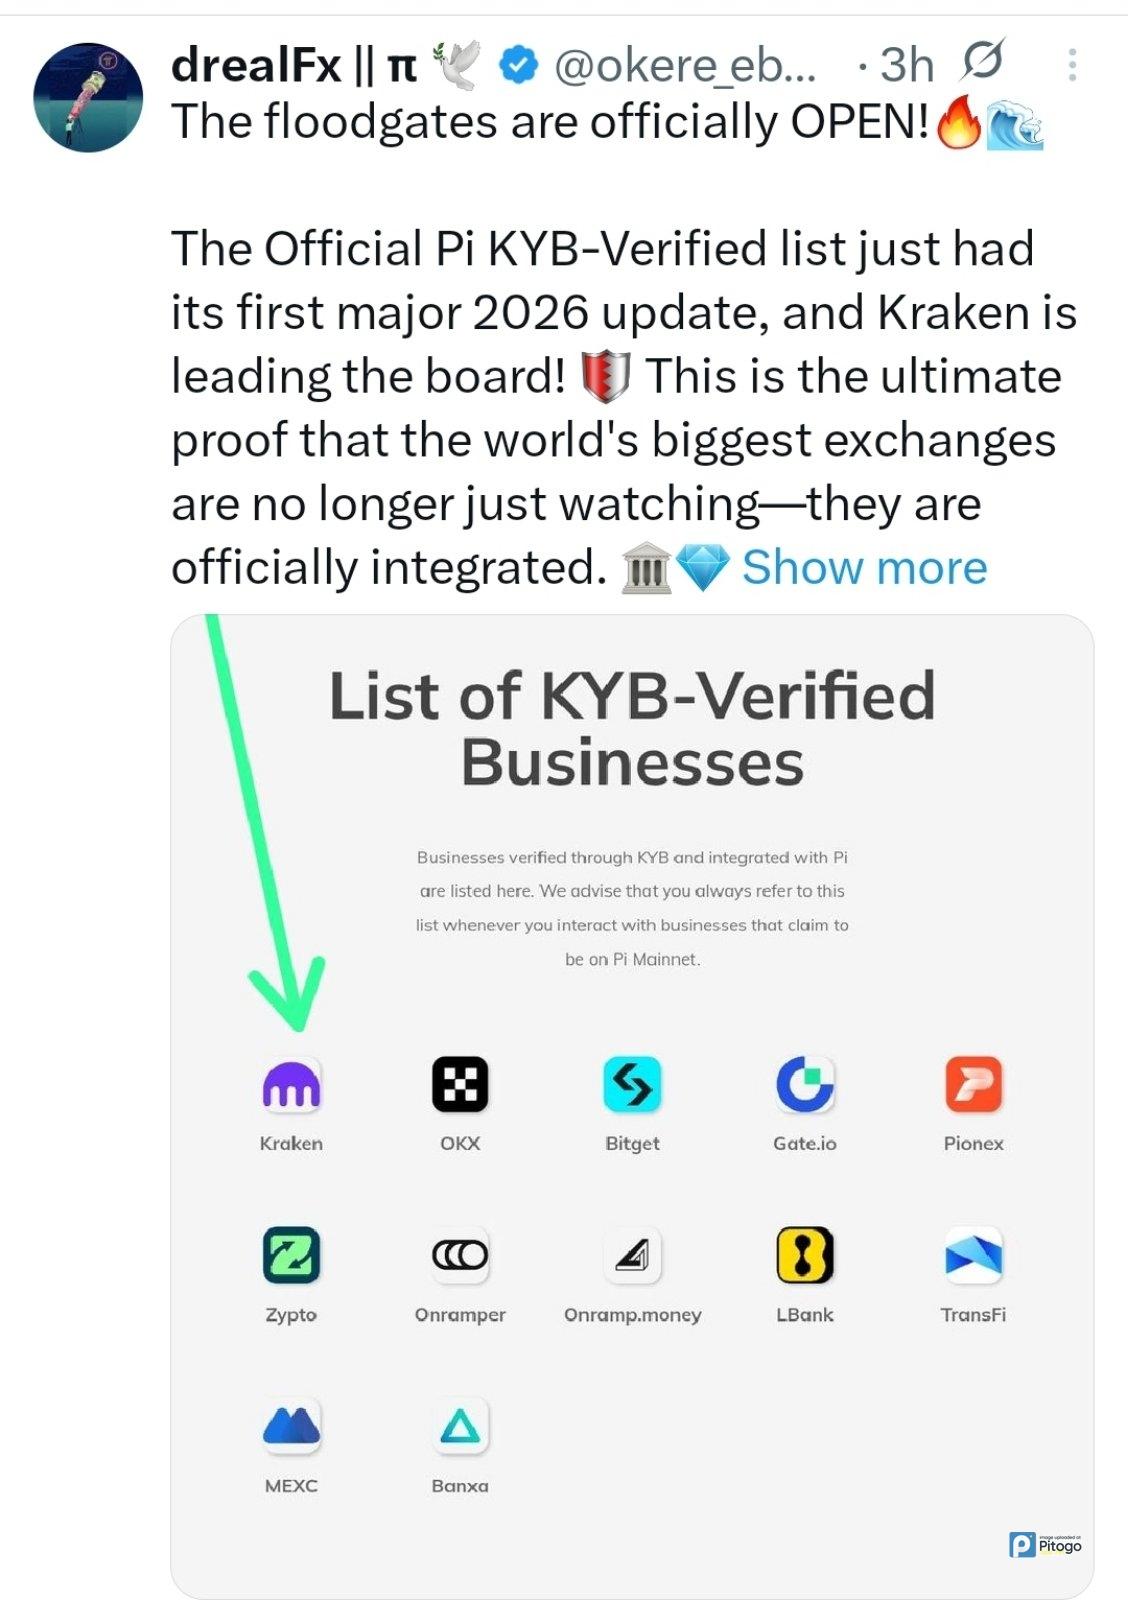Tap the Onramp.money logo icon
Screen dimensions: 1128x1600
pos(632,1255)
